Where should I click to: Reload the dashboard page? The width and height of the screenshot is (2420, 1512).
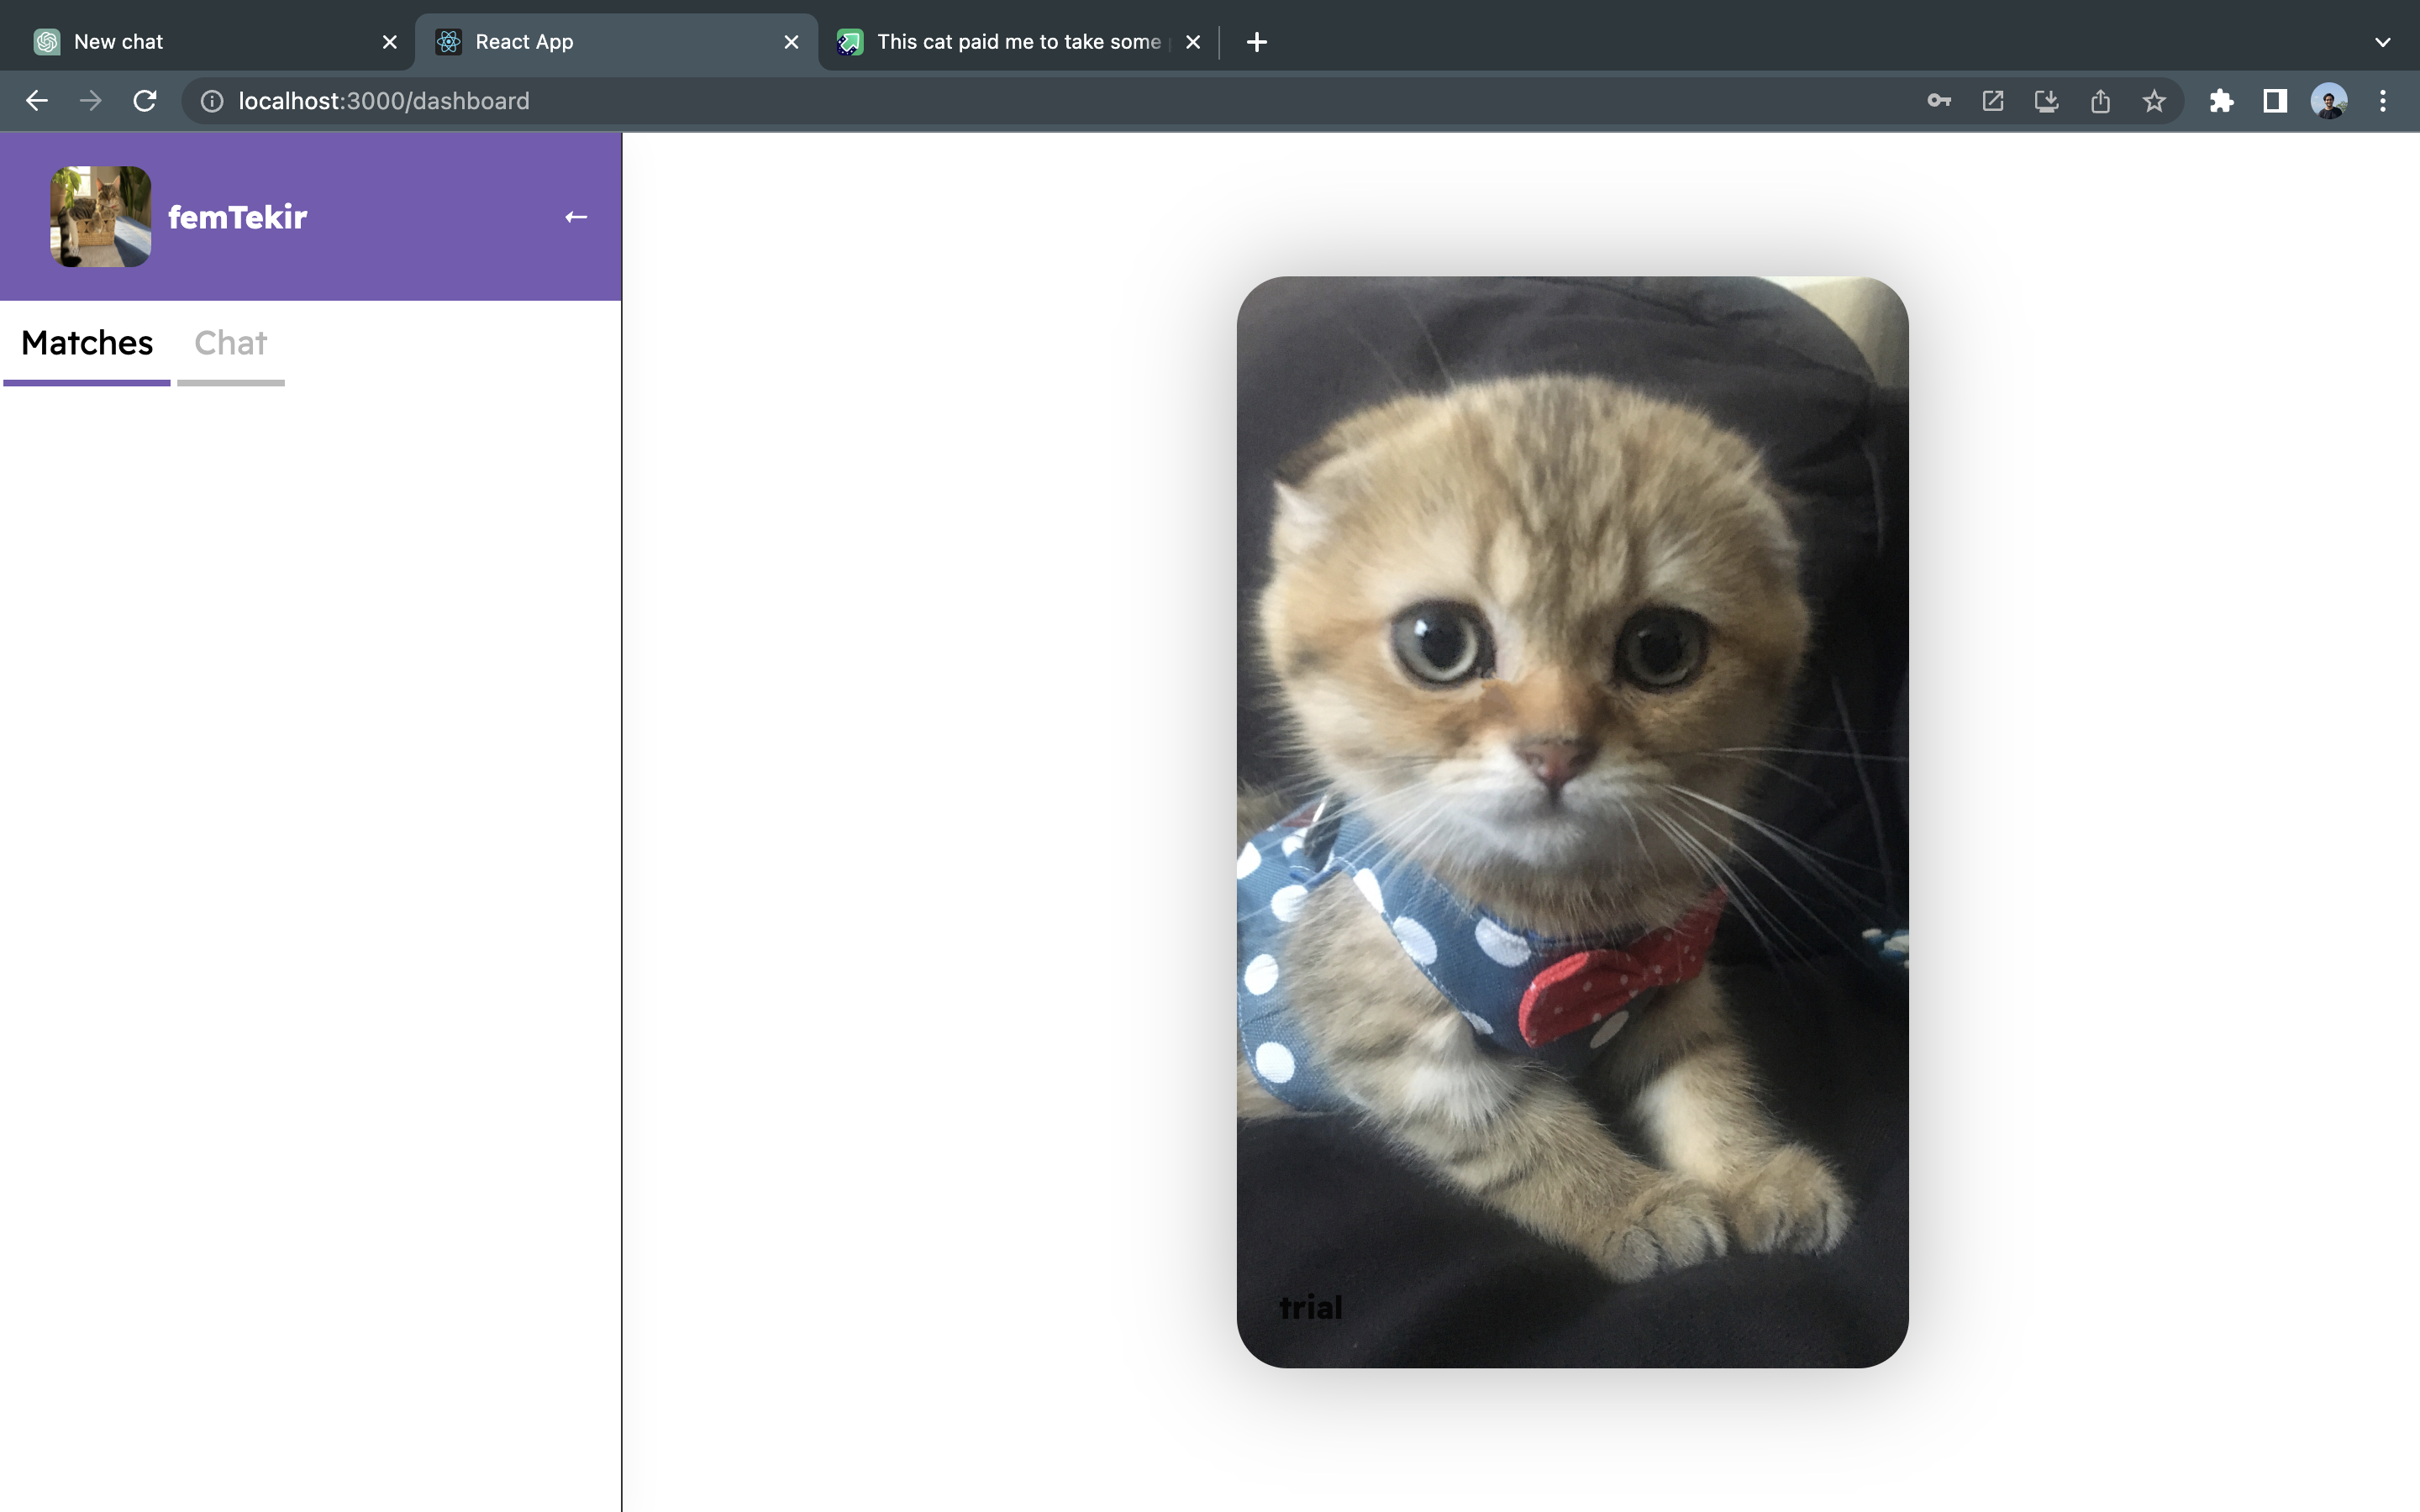click(x=145, y=101)
